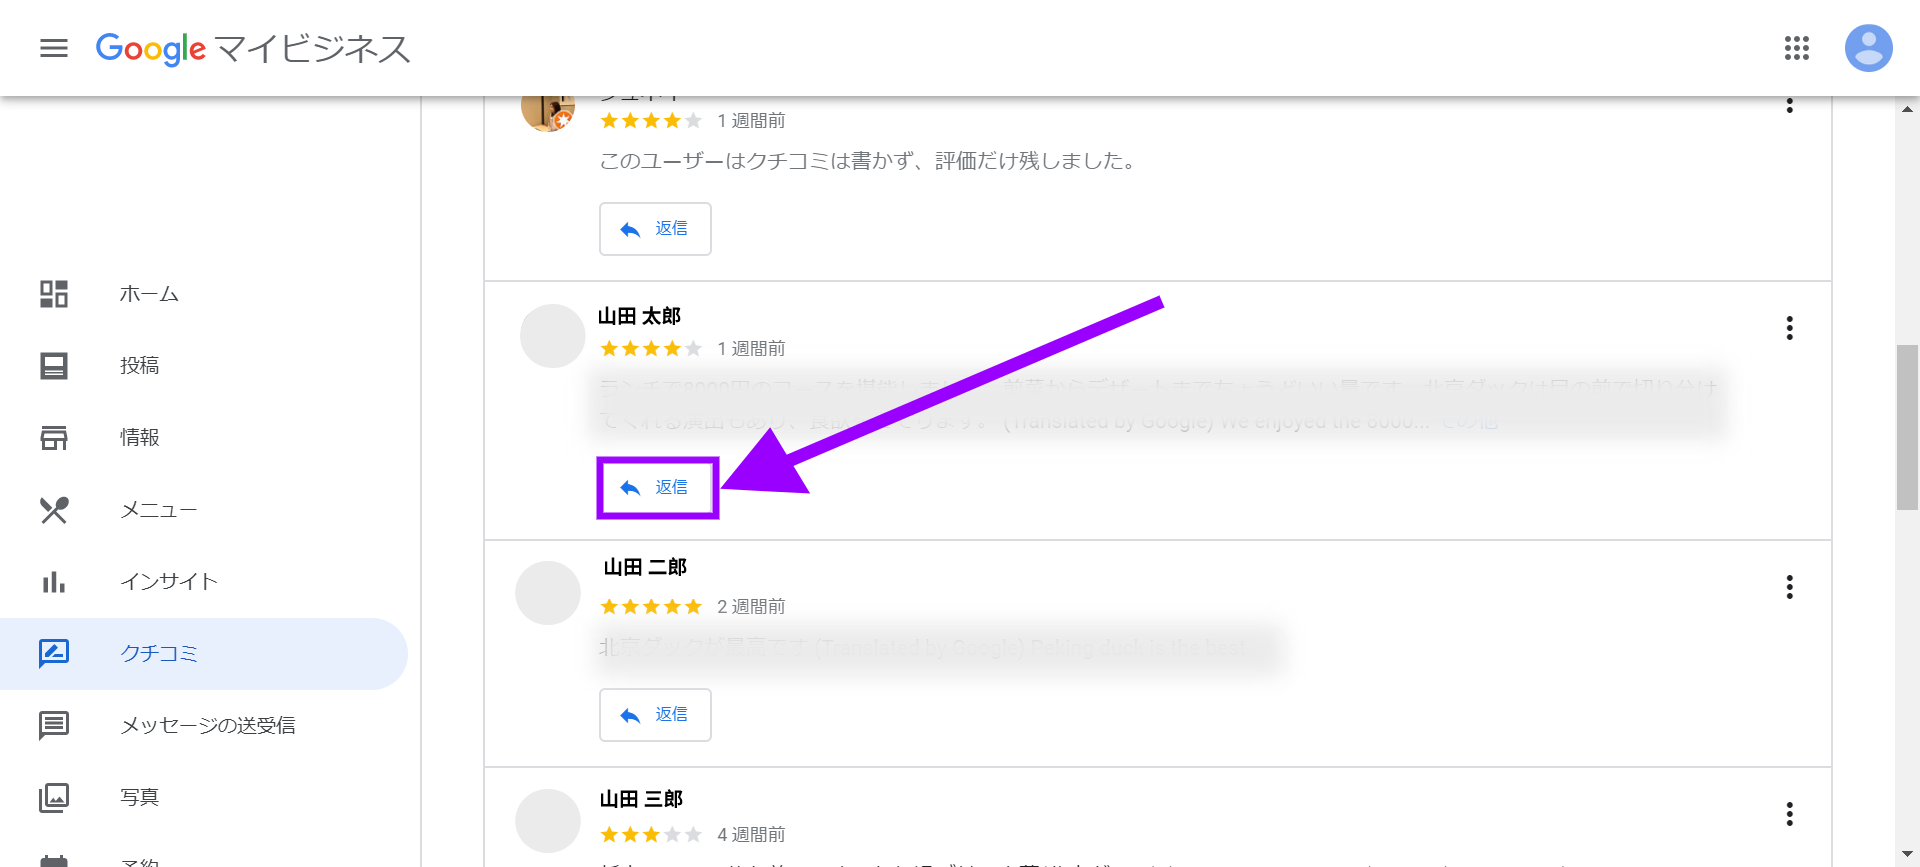Click the メニュー fork and spoon icon

[54, 510]
